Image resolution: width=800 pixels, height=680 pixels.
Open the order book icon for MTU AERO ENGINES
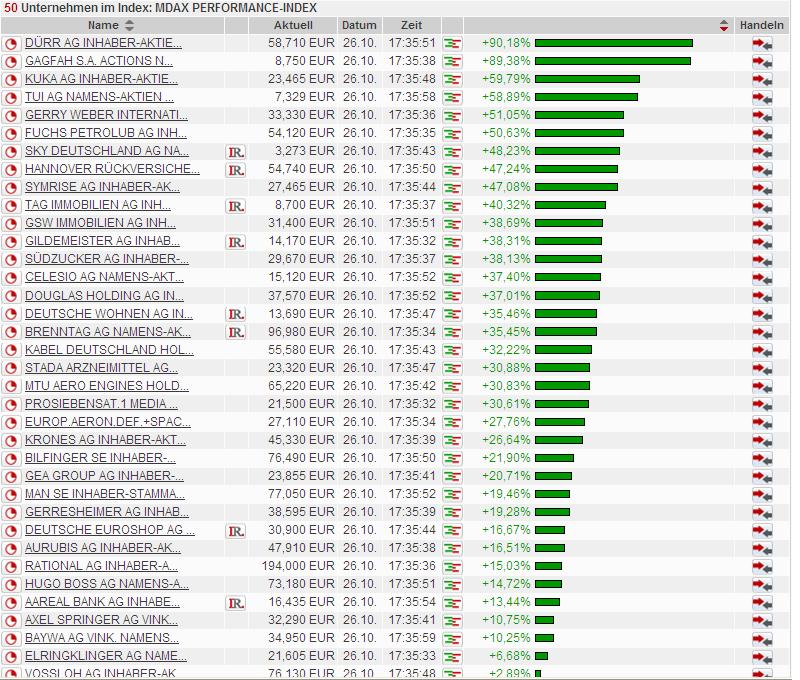click(452, 386)
